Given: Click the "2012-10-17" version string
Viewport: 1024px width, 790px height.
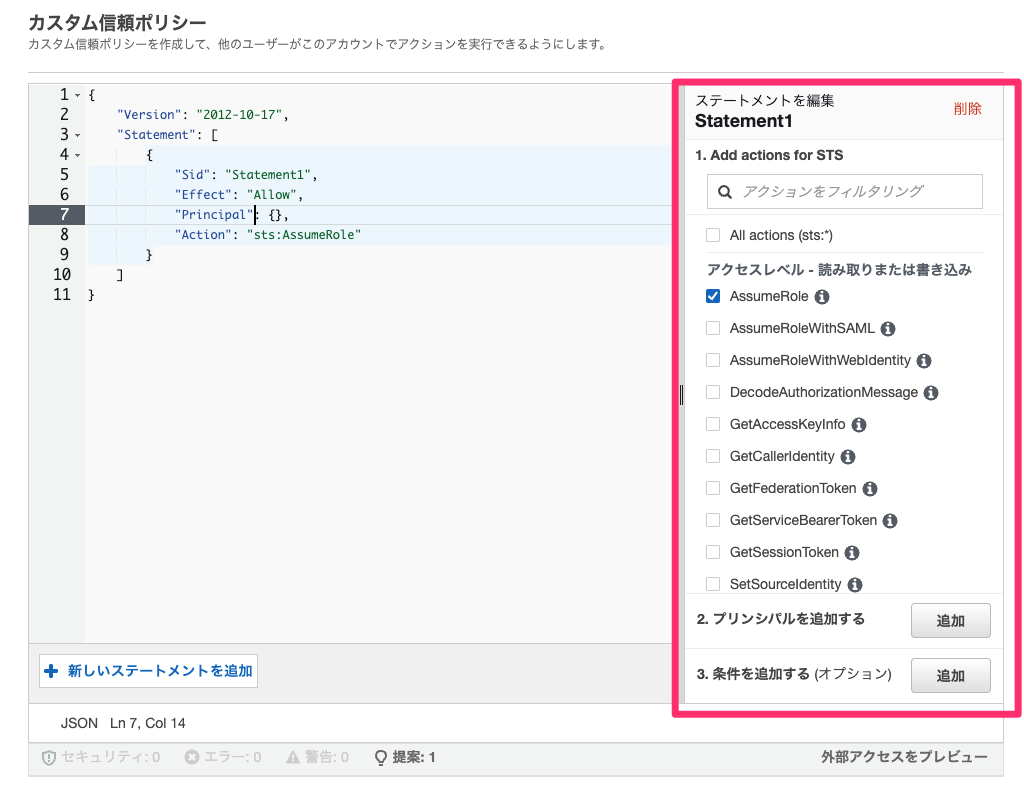Looking at the screenshot, I should (239, 115).
